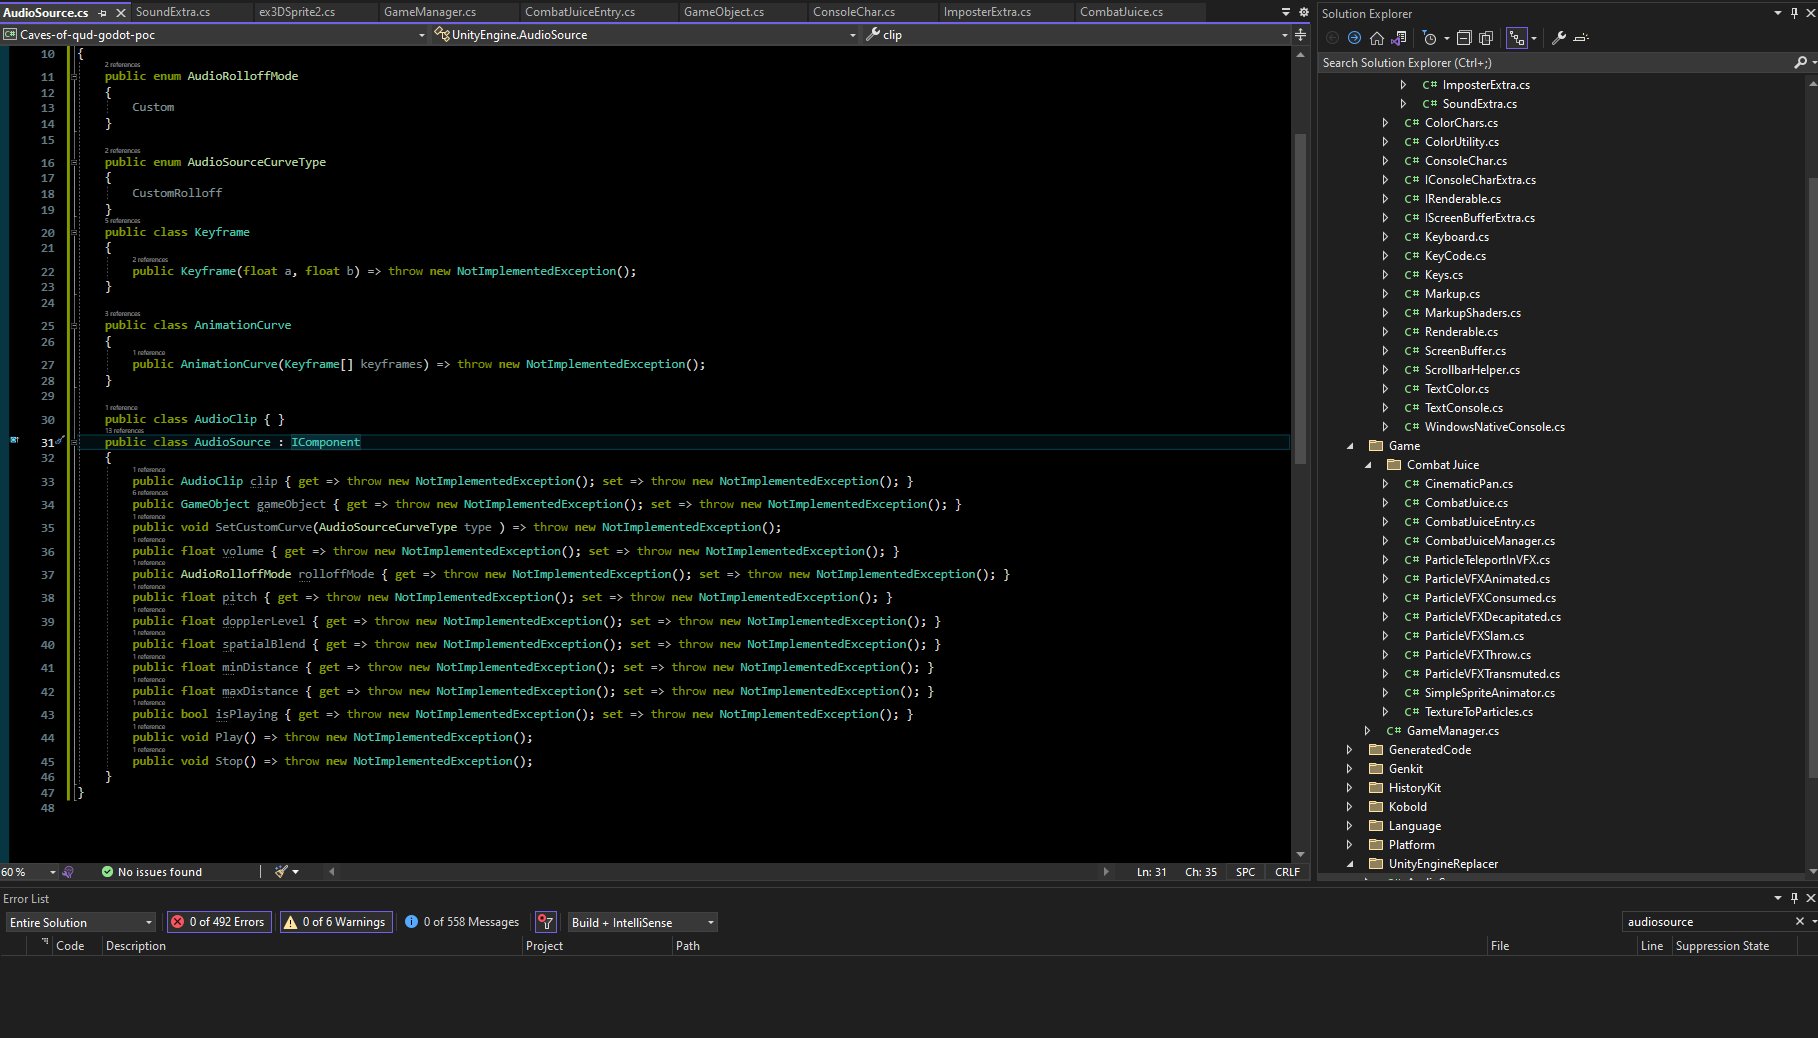
Task: Pin the AudioSource.cs tab
Action: [102, 12]
